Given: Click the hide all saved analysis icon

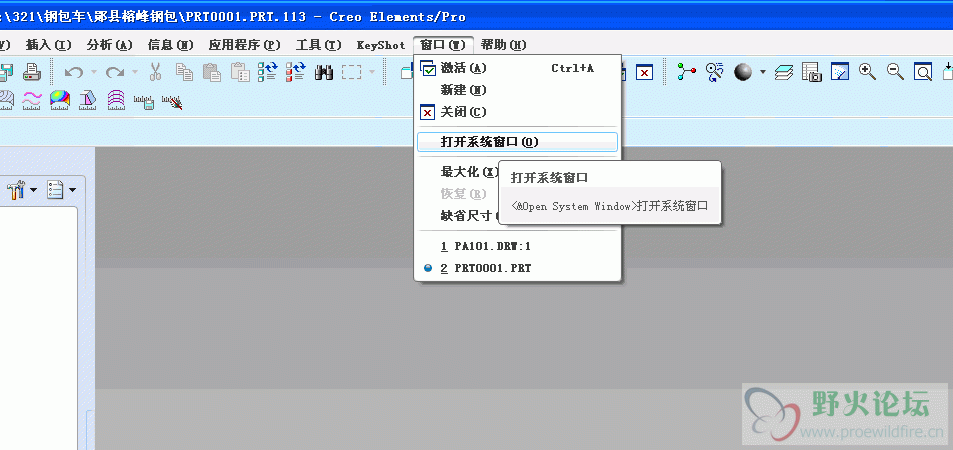Looking at the screenshot, I should click(172, 102).
